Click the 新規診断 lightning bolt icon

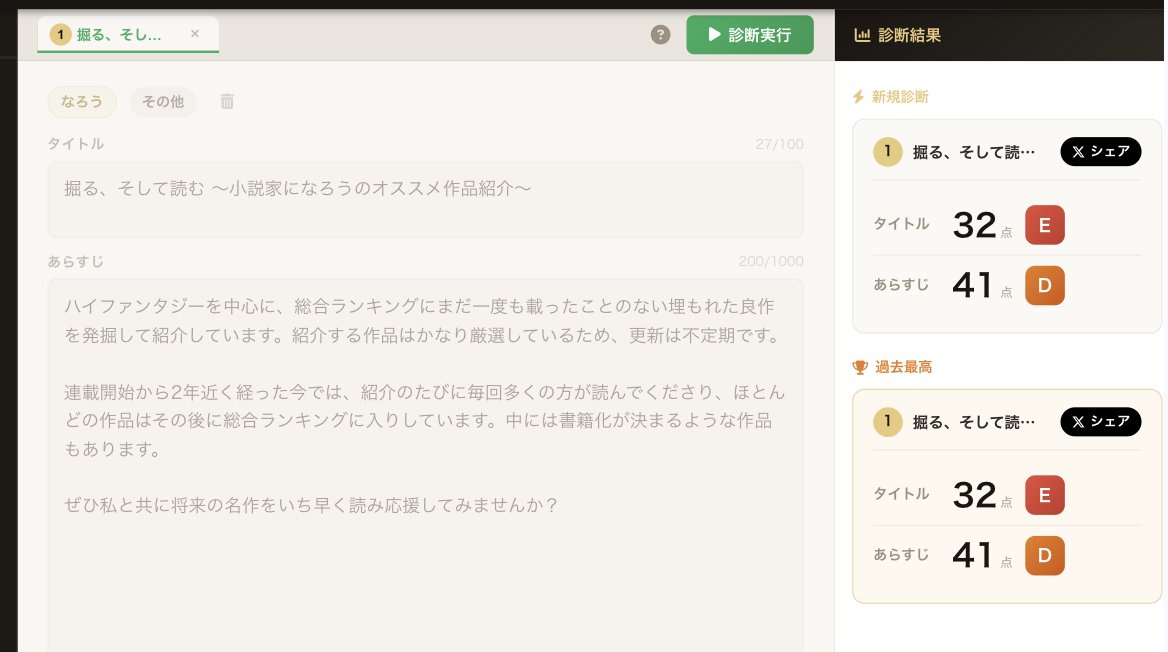click(858, 97)
